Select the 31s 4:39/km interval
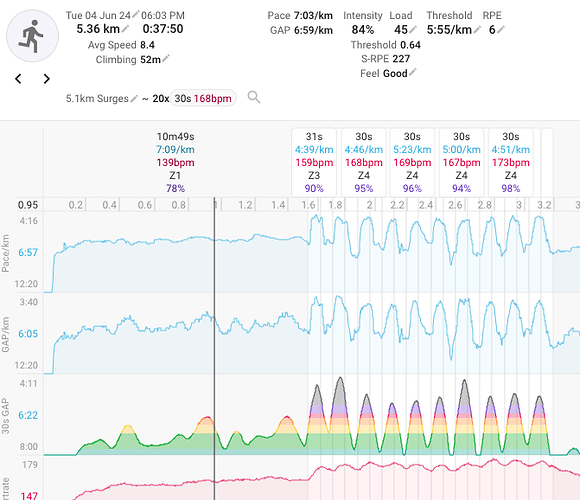This screenshot has height=500, width=580. (x=314, y=162)
